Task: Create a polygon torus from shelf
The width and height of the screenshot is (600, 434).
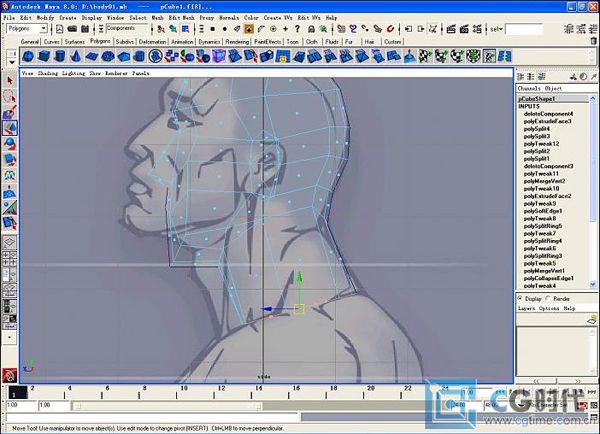Action: (108, 57)
